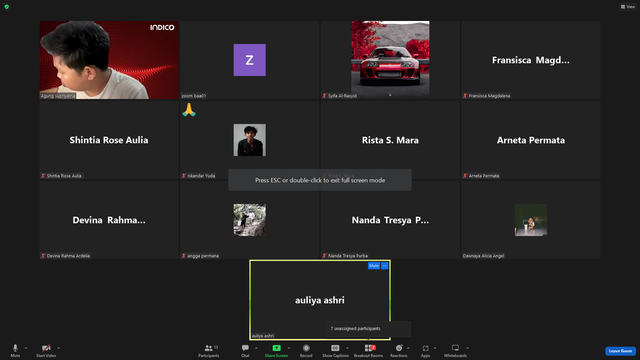Screen dimensions: 640x360
Task: Open Whiteboards
Action: pyautogui.click(x=455, y=350)
